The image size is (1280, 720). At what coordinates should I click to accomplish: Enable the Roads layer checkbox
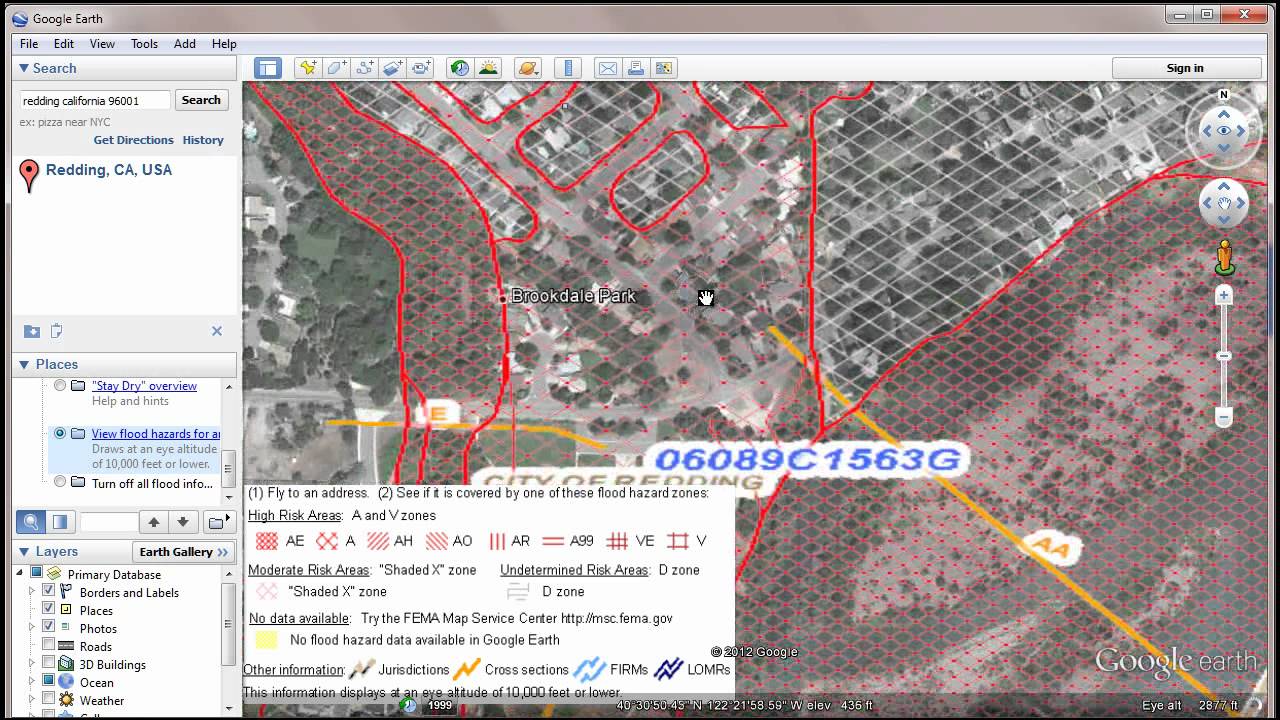[48, 646]
